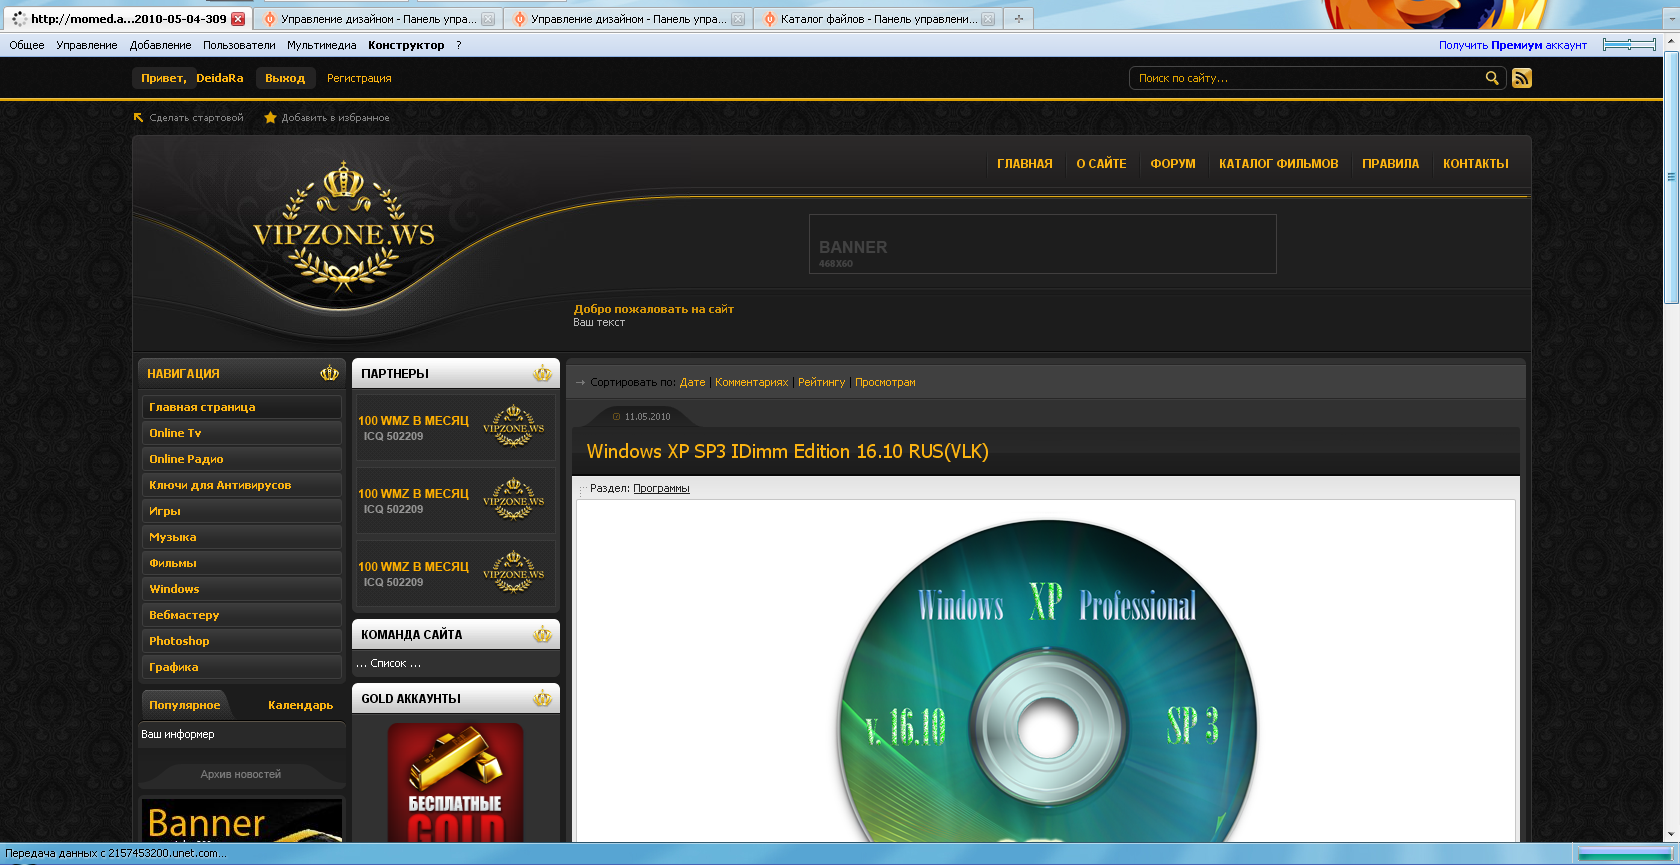Click the date 11.05.2010 on the post
The width and height of the screenshot is (1680, 865).
tap(647, 417)
